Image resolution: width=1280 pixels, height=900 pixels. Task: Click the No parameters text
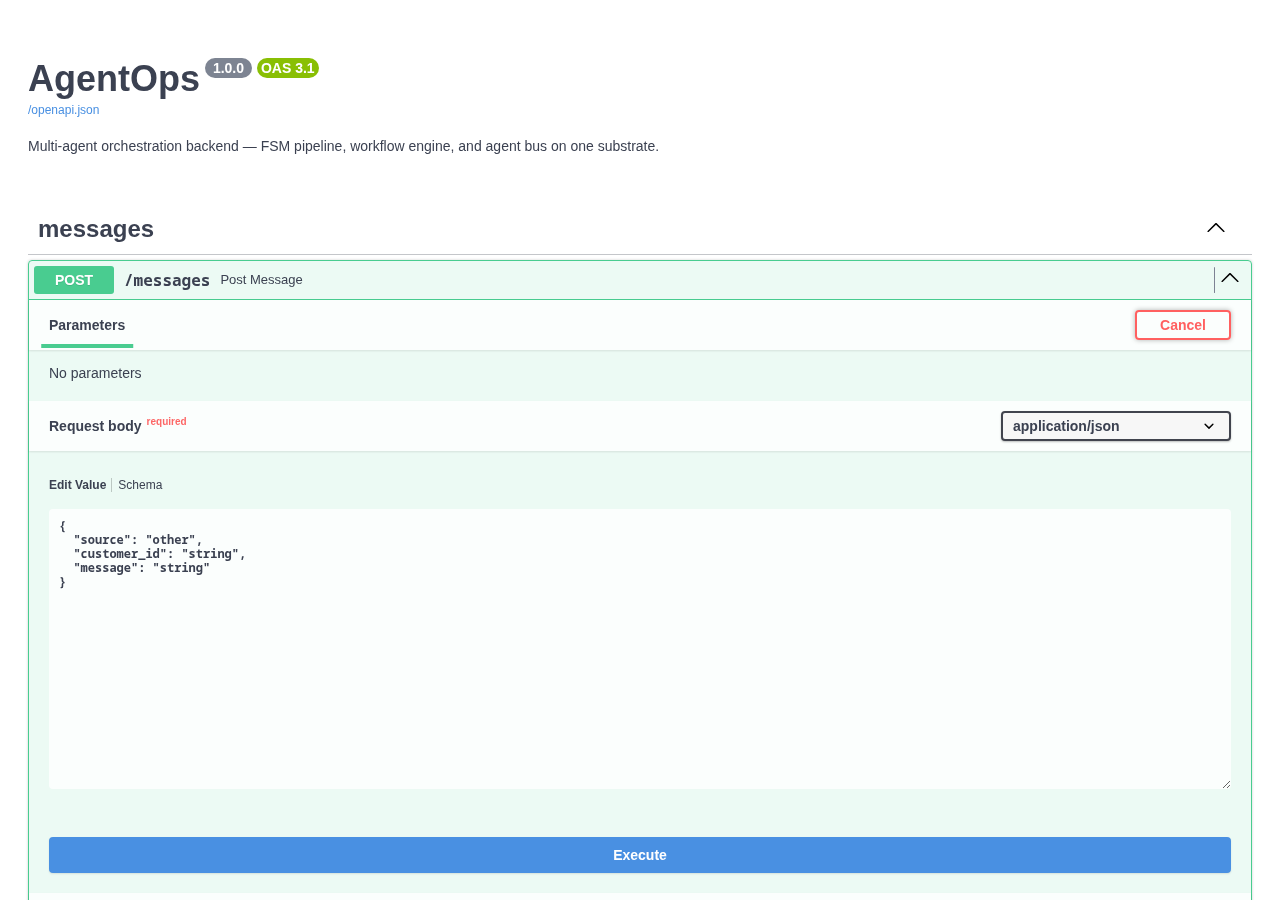click(x=95, y=373)
